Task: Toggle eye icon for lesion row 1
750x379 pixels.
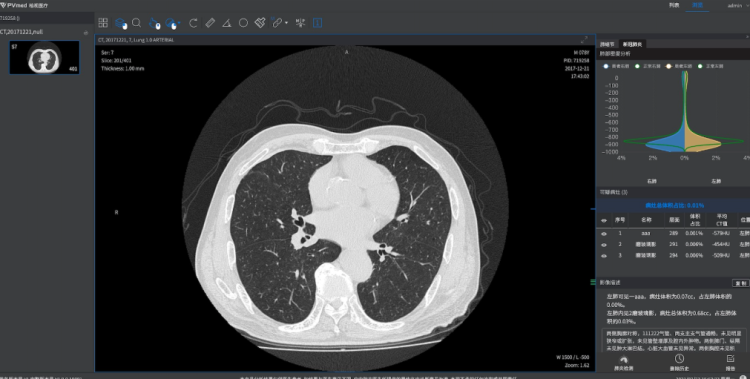Action: [604, 234]
